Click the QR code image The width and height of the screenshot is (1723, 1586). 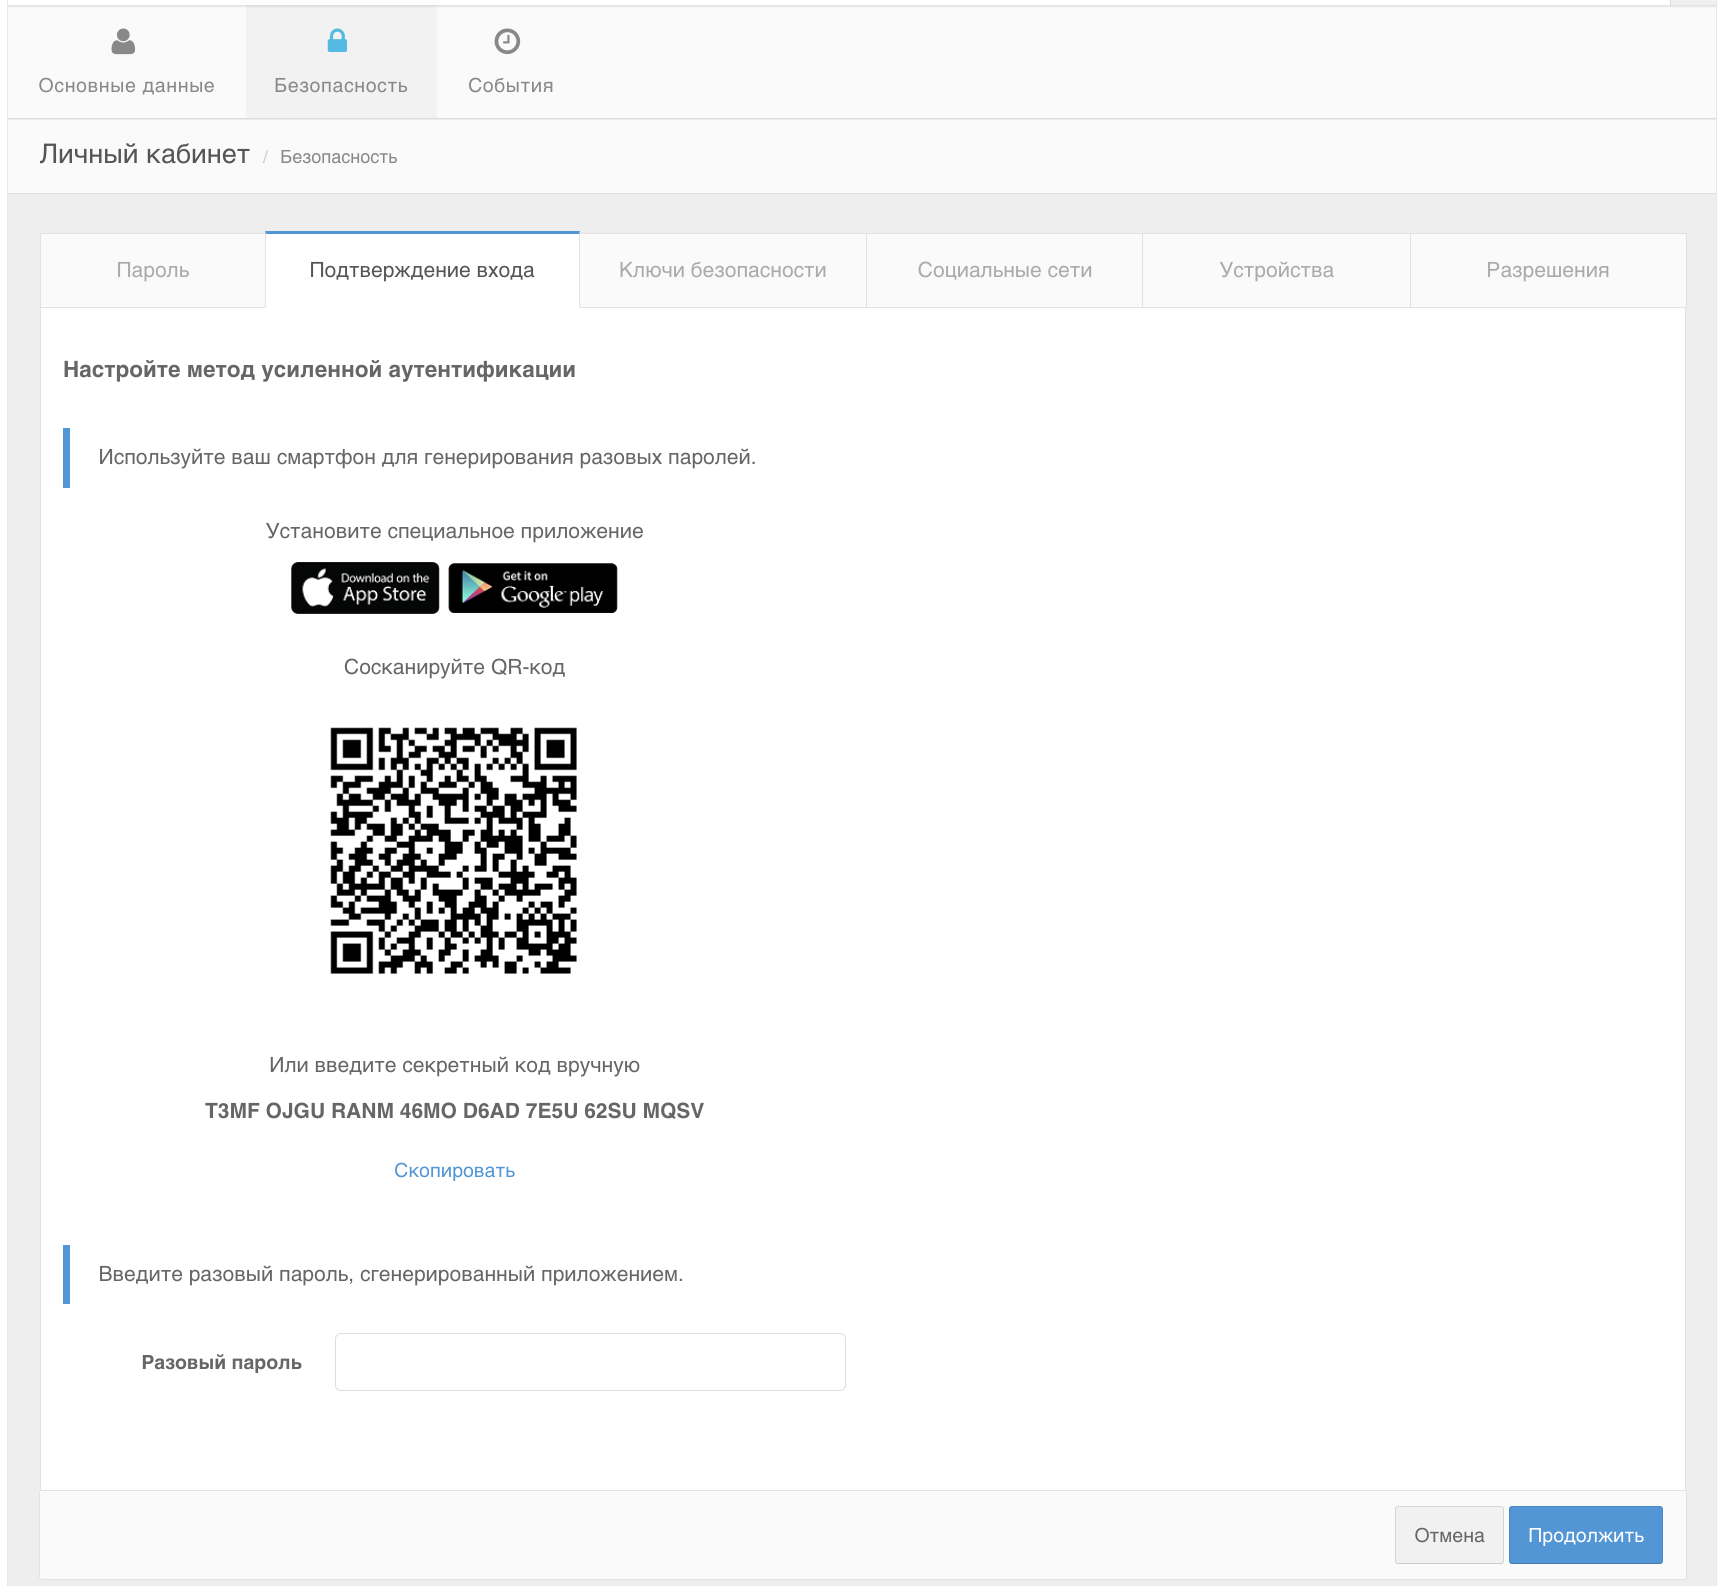pos(454,851)
